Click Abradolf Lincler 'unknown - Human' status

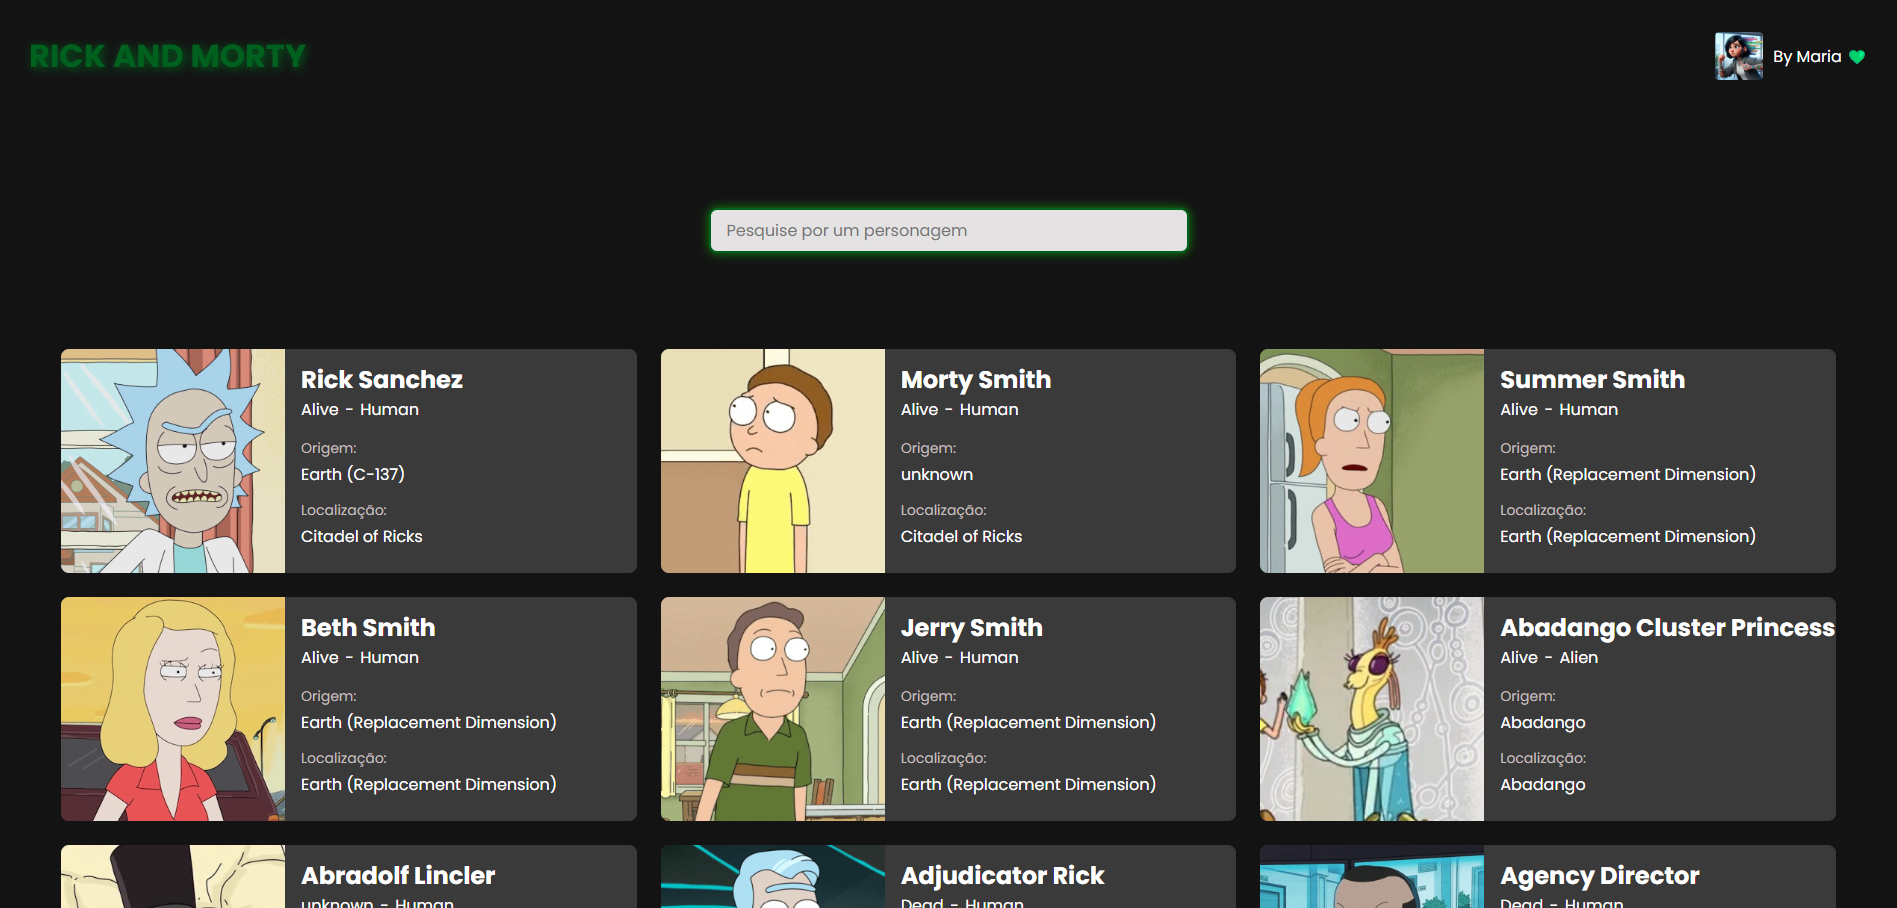coord(378,902)
